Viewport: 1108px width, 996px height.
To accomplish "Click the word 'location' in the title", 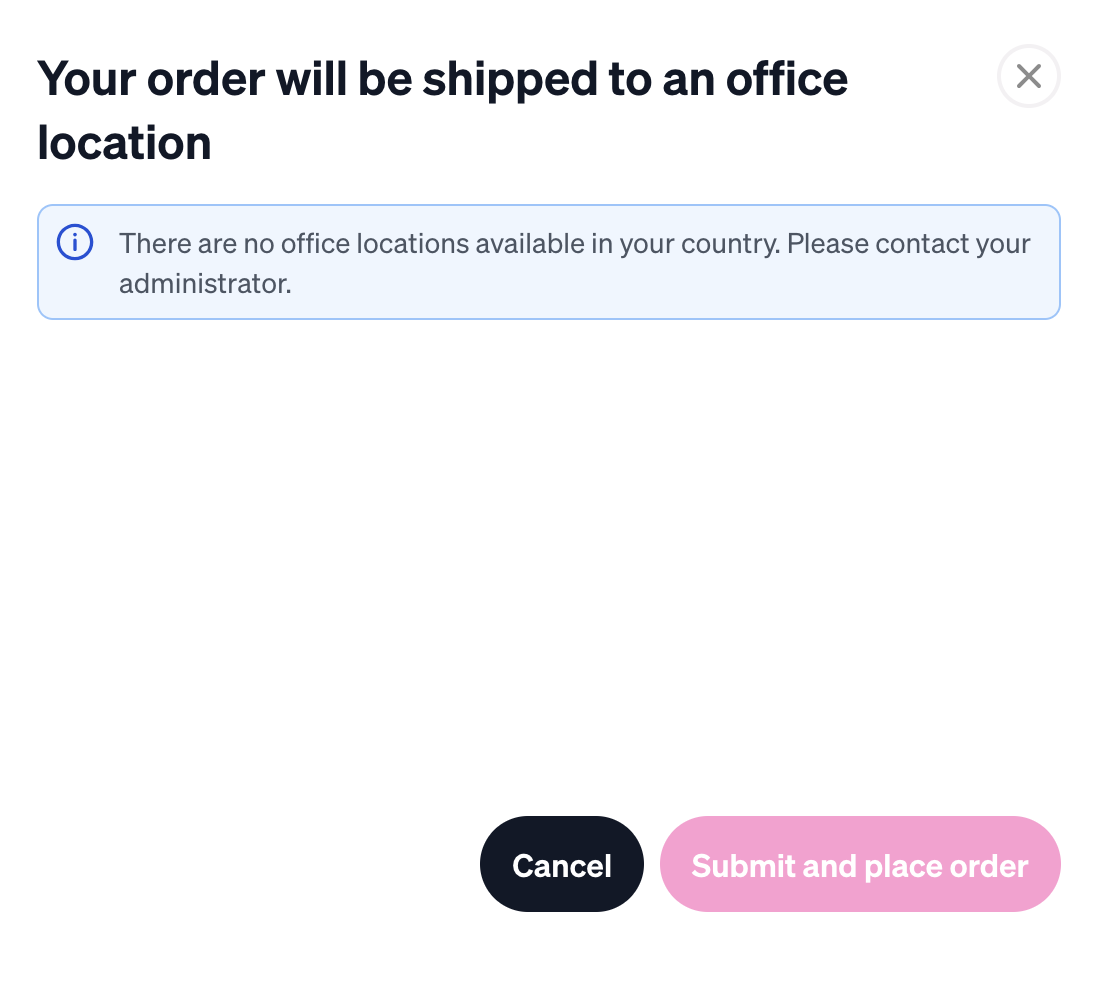I will [x=124, y=143].
